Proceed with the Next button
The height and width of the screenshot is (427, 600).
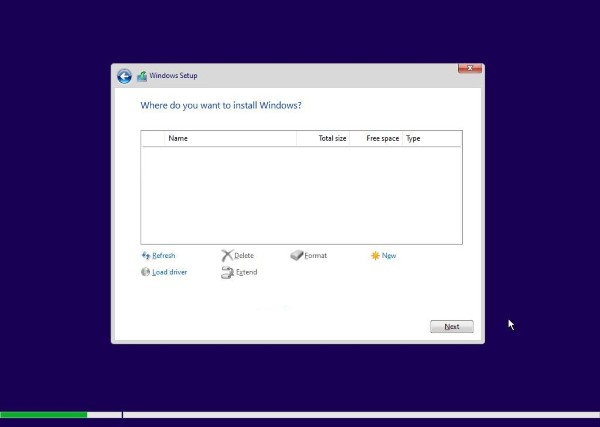pos(452,326)
